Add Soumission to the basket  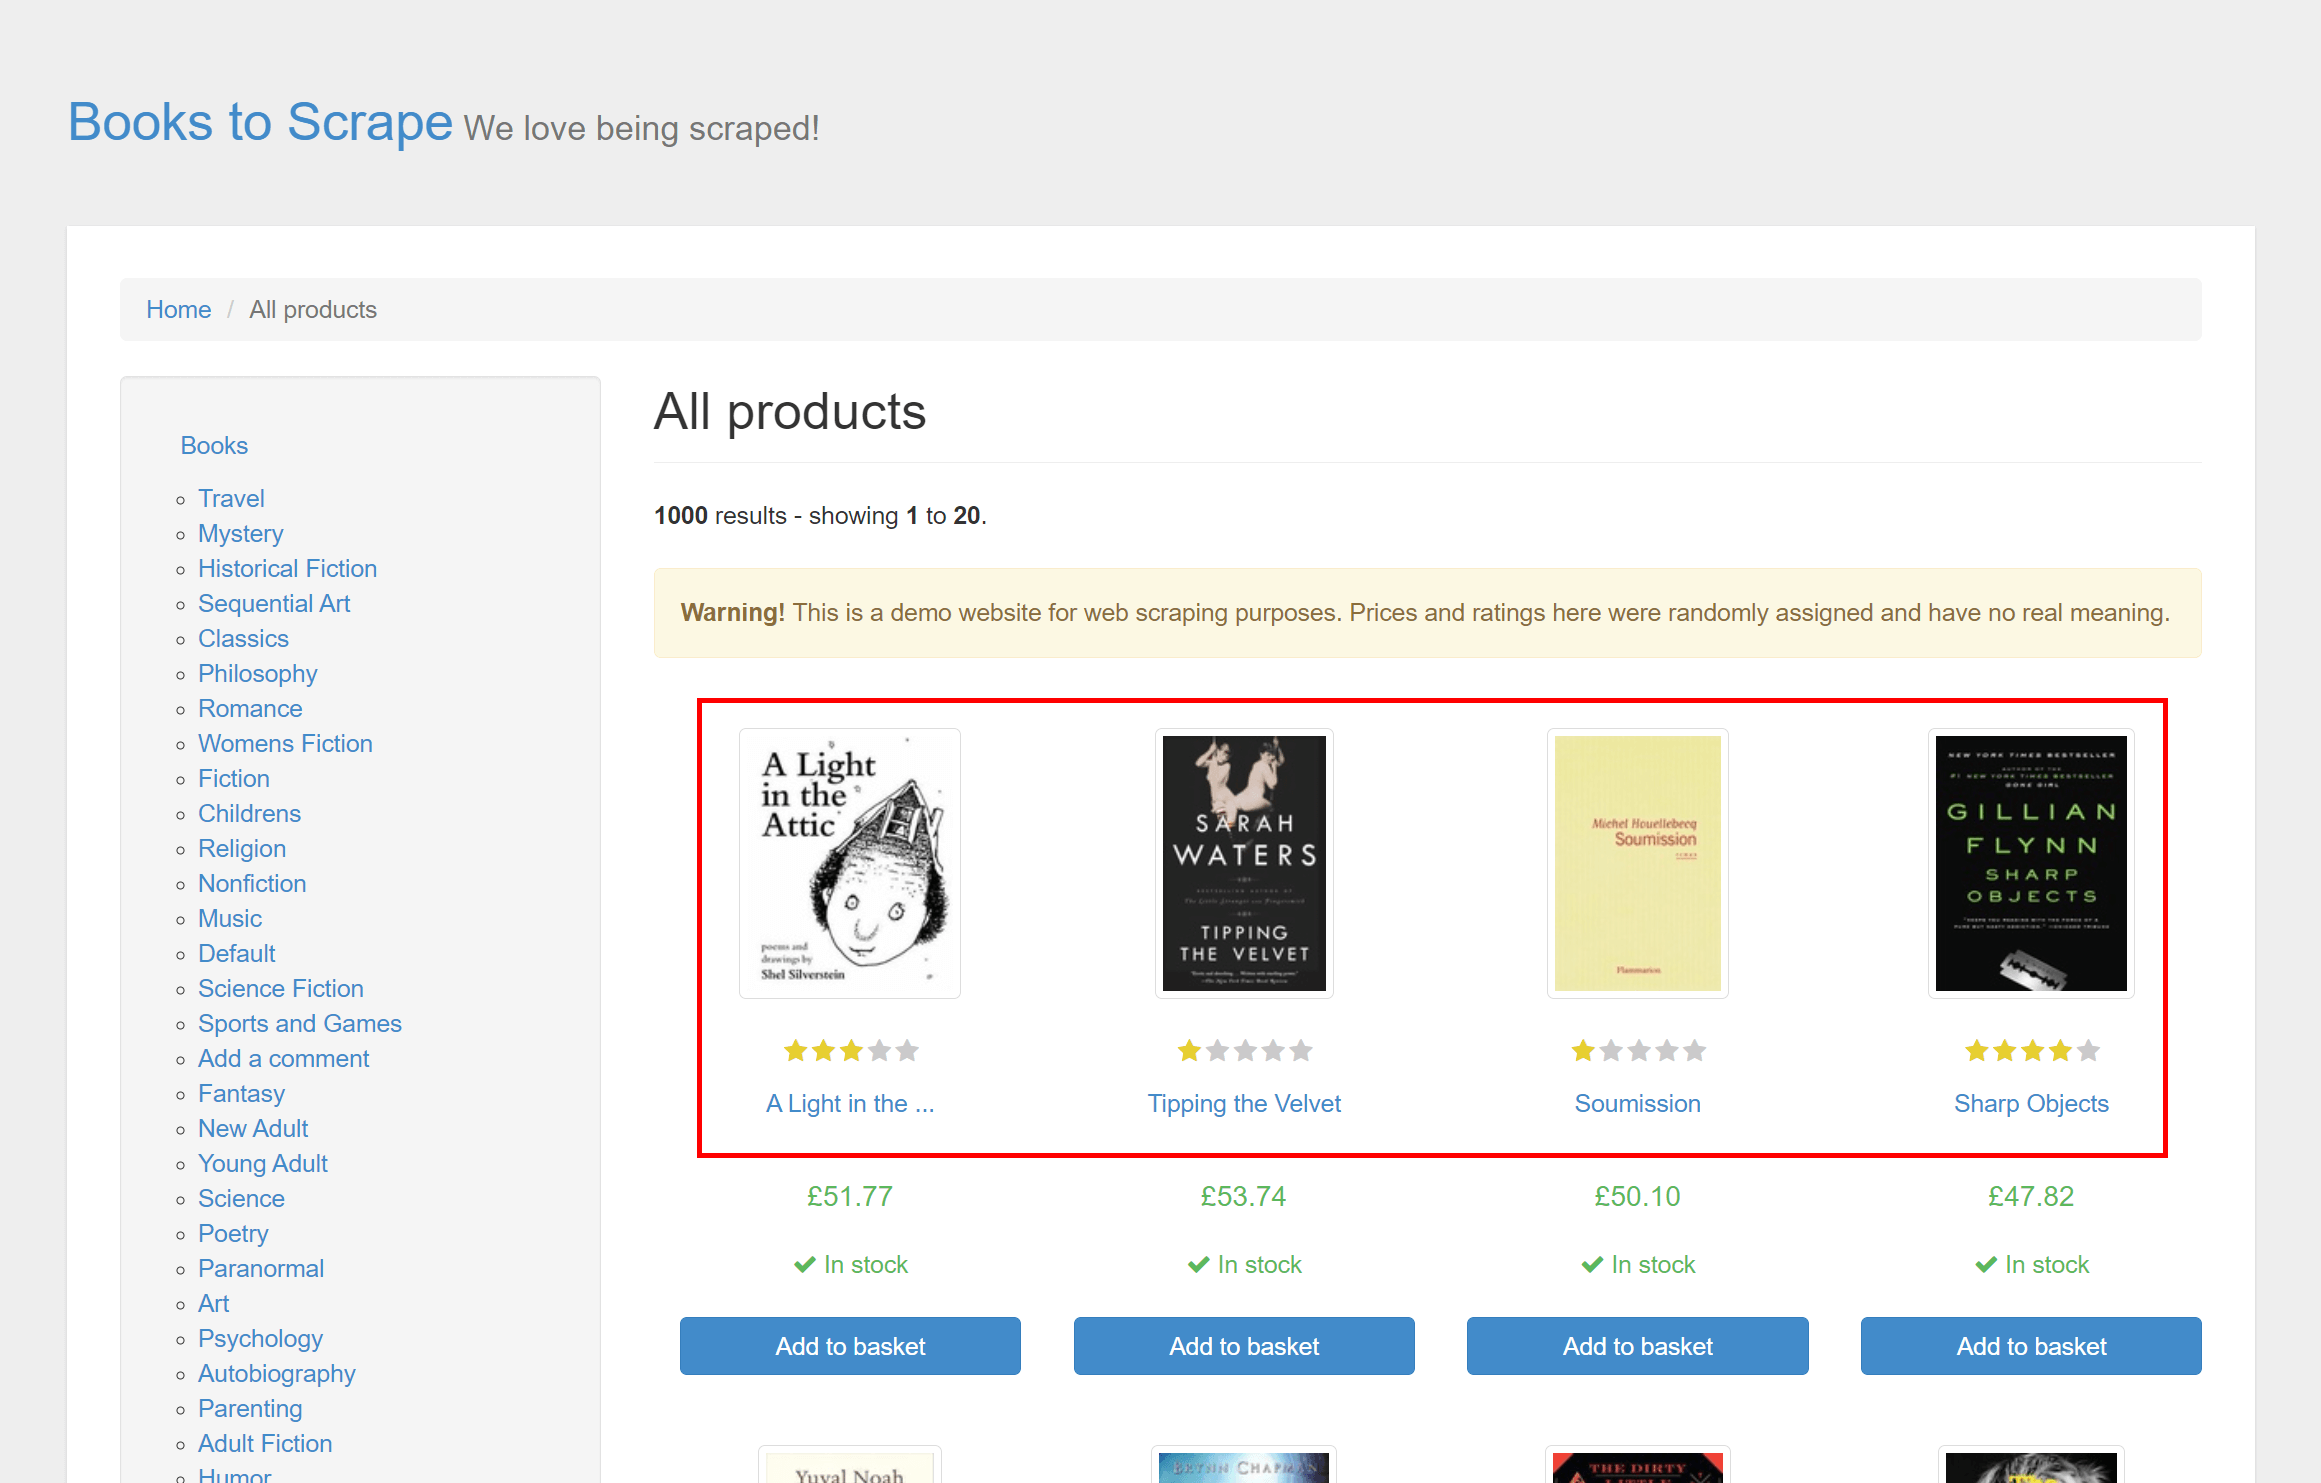click(x=1637, y=1346)
